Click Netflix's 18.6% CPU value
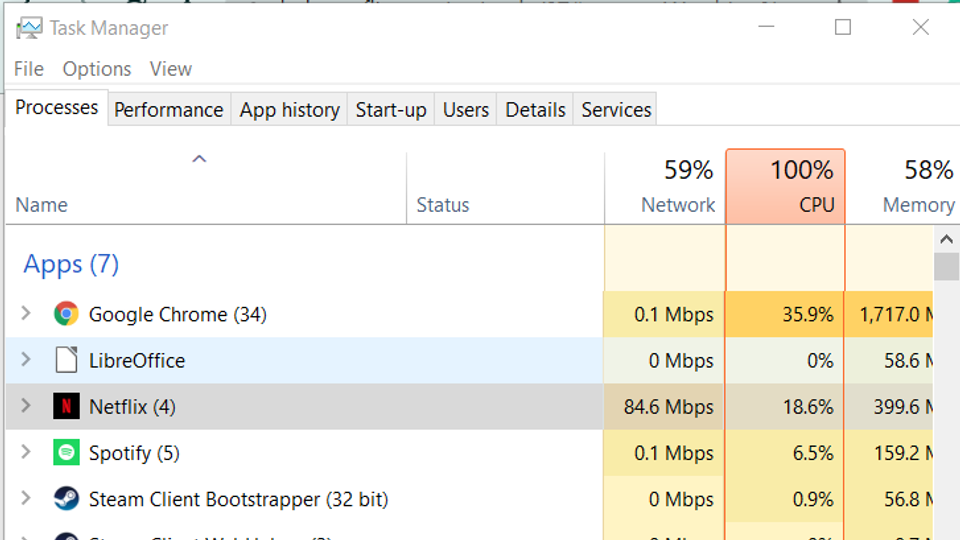Viewport: 960px width, 540px height. (x=808, y=407)
